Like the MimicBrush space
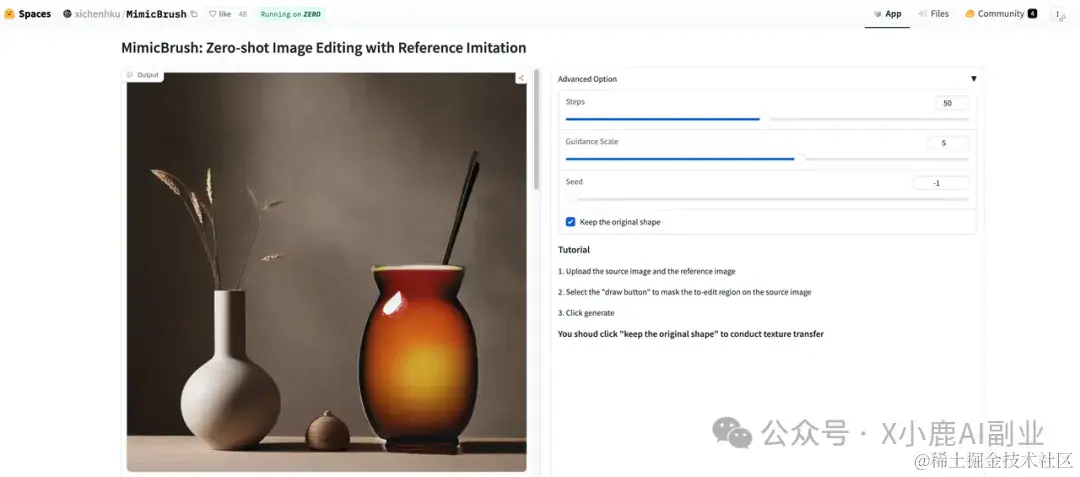Screen dimensions: 1080x477 pos(220,14)
